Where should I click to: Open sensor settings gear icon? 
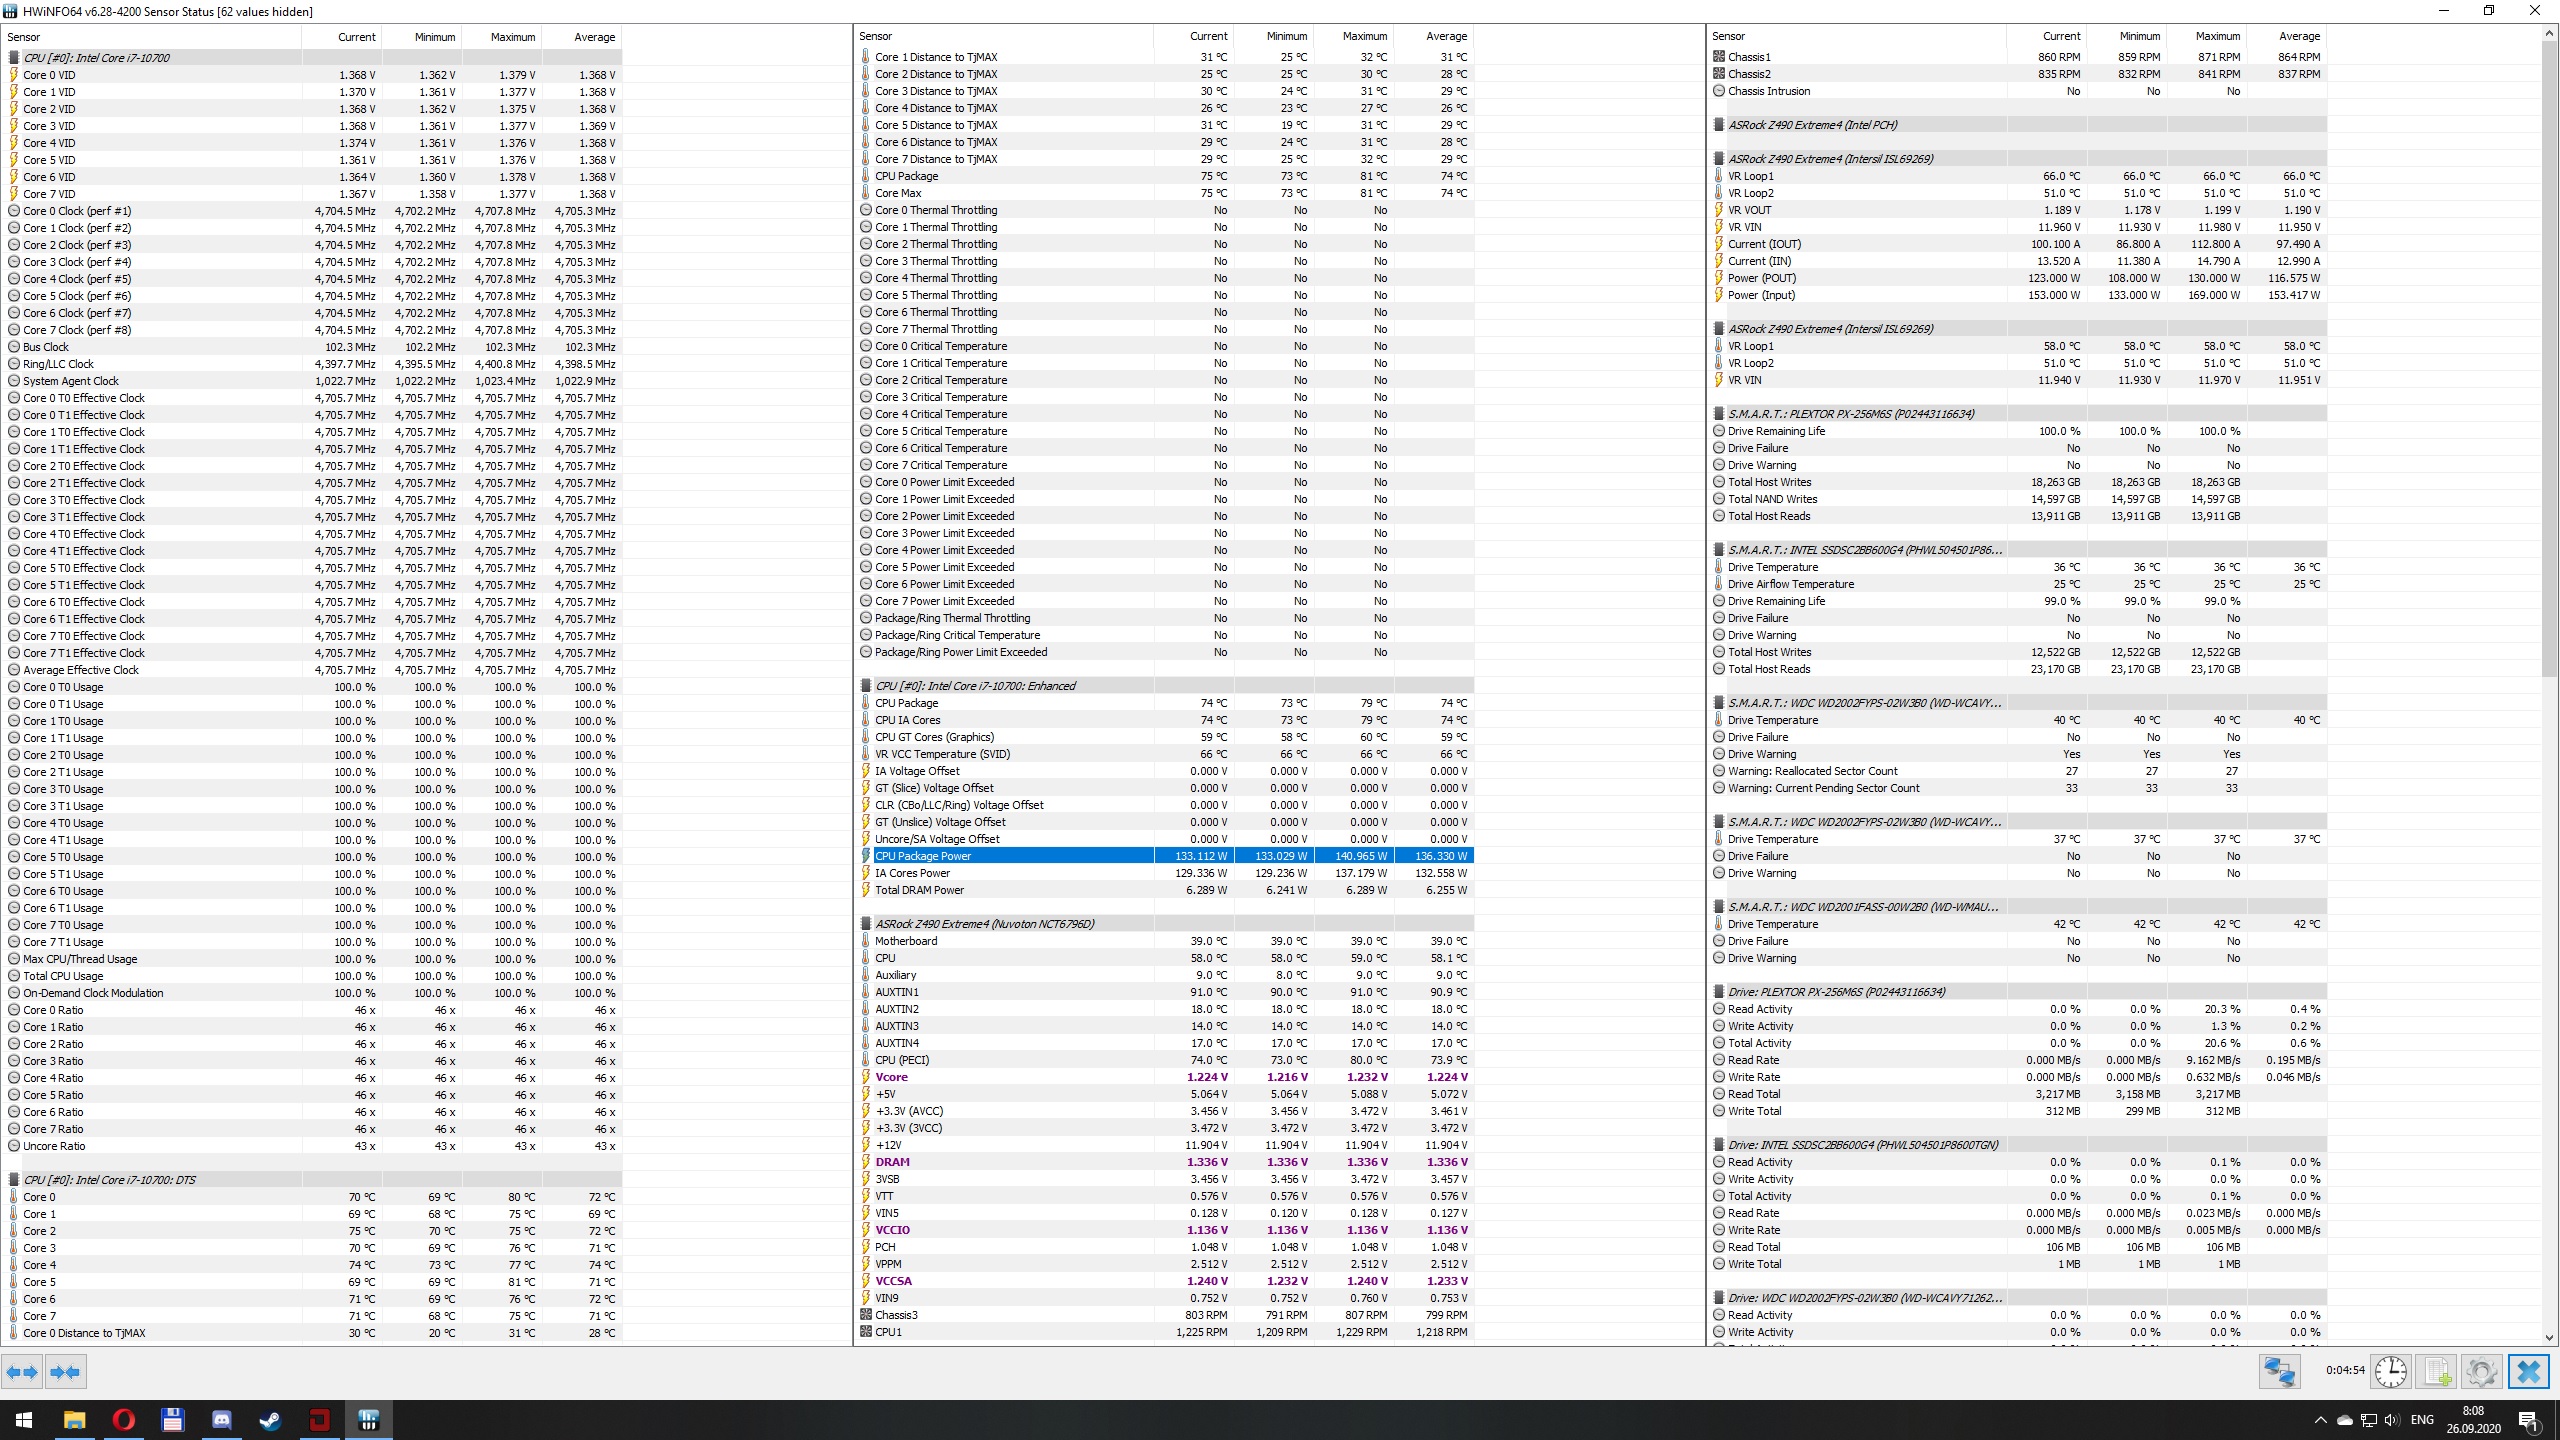point(2481,1372)
